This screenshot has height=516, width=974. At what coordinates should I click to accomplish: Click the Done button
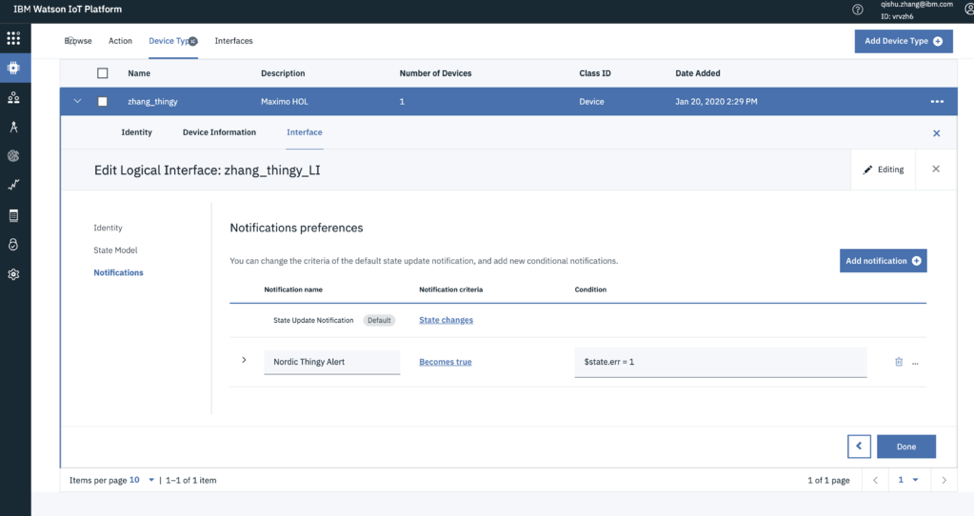pyautogui.click(x=906, y=446)
